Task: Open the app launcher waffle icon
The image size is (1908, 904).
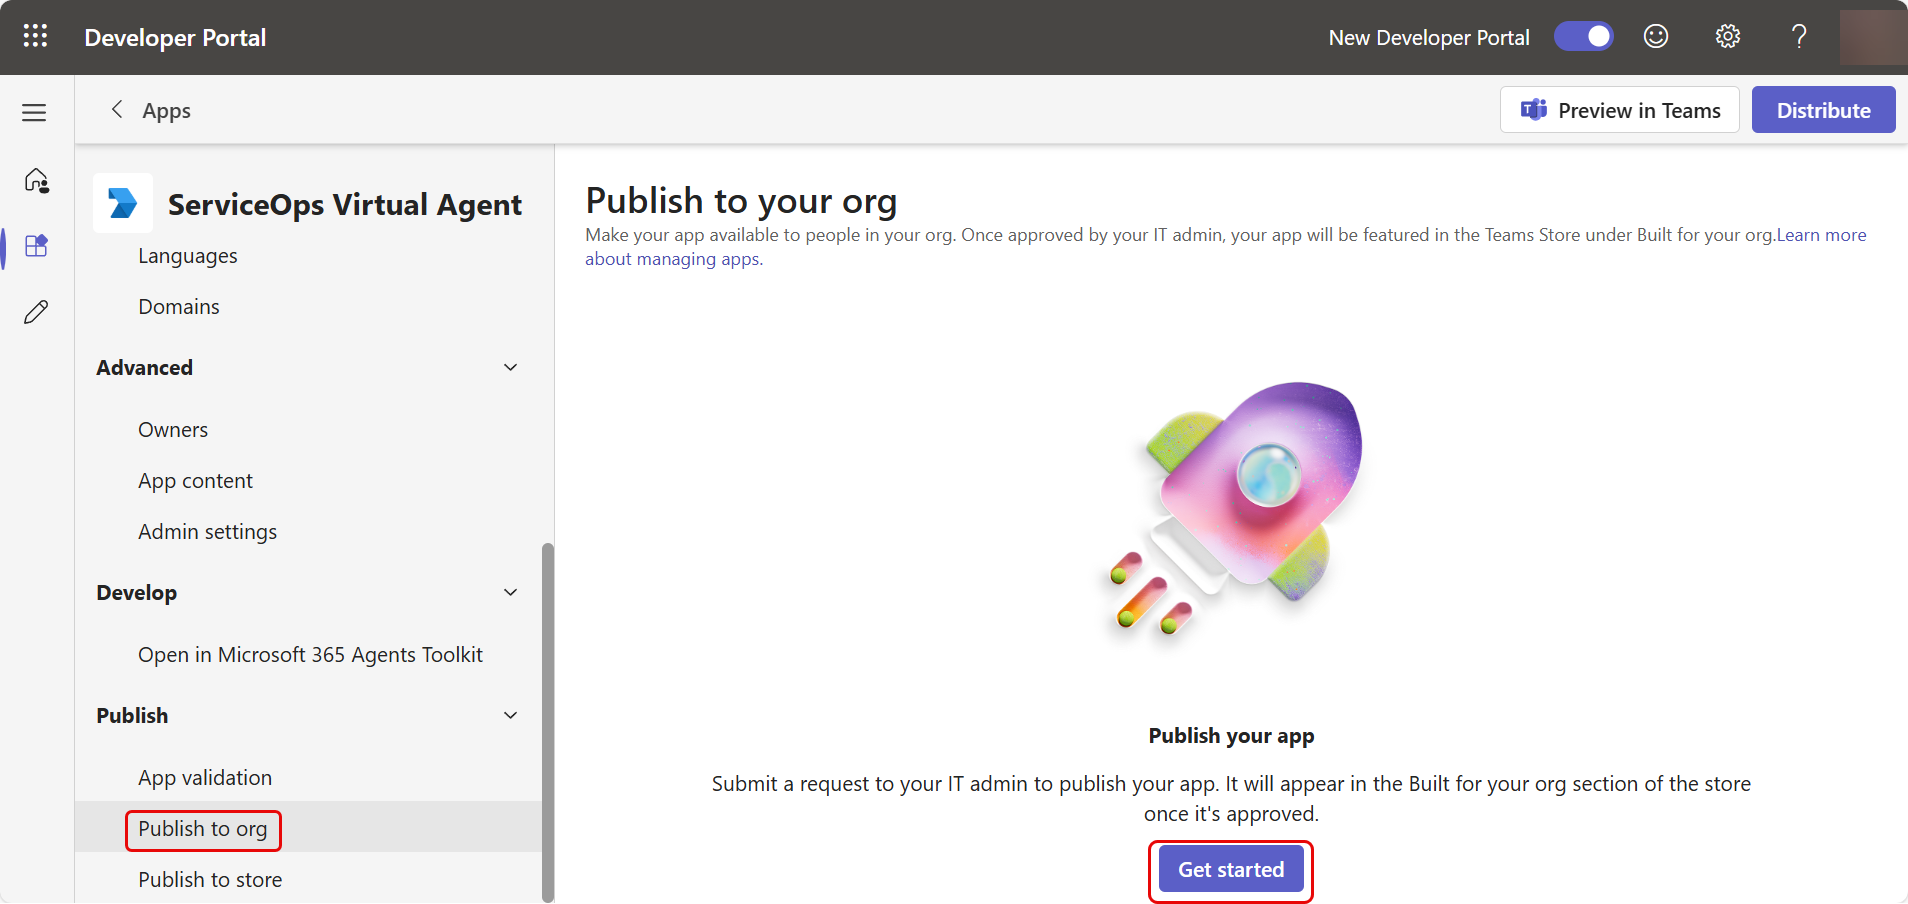Action: pyautogui.click(x=35, y=37)
